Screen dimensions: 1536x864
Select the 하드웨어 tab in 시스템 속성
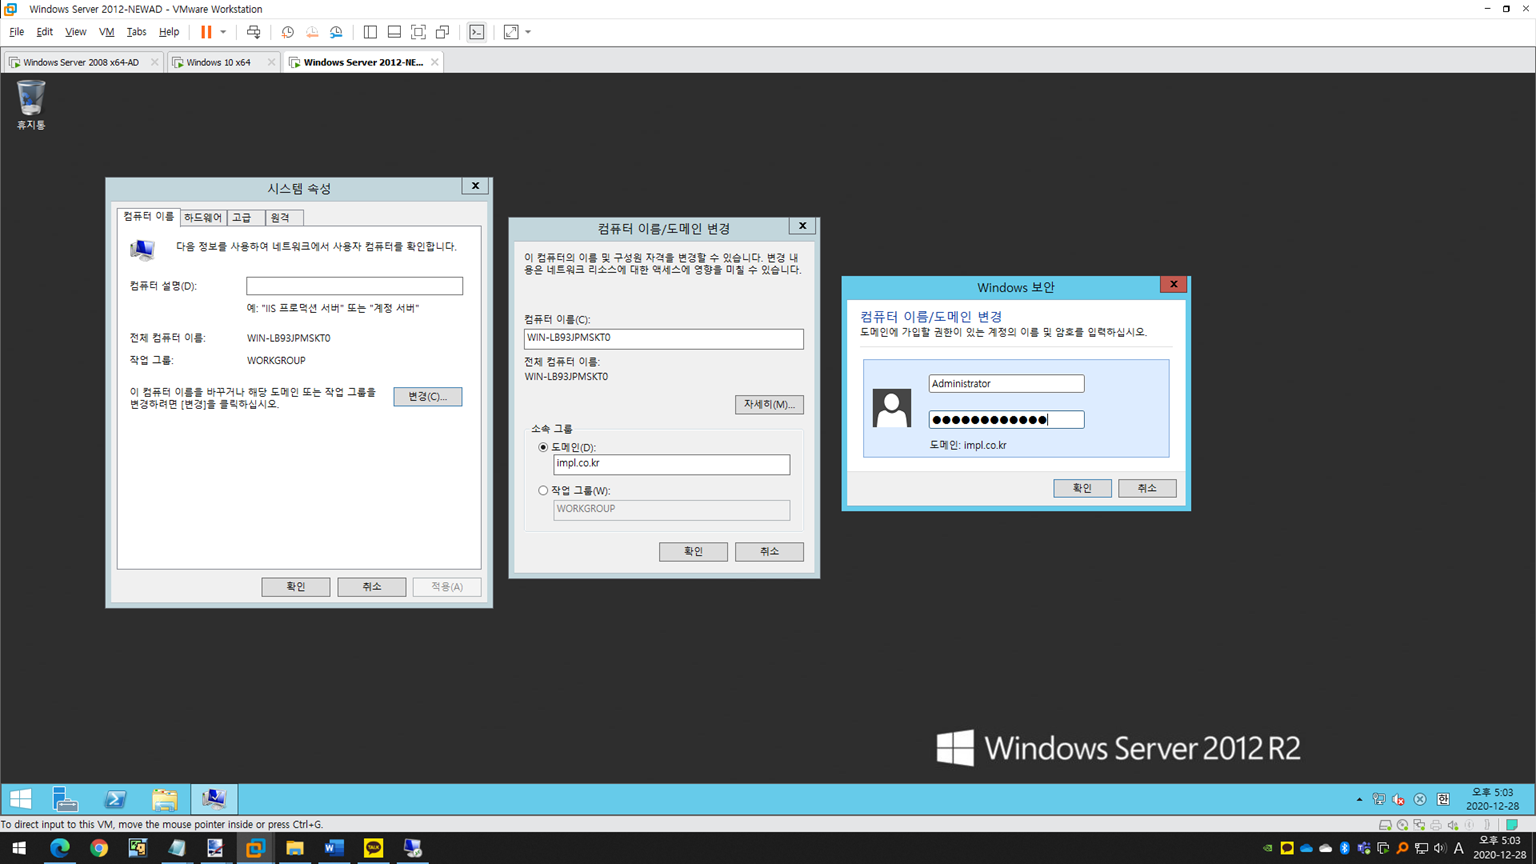(203, 217)
